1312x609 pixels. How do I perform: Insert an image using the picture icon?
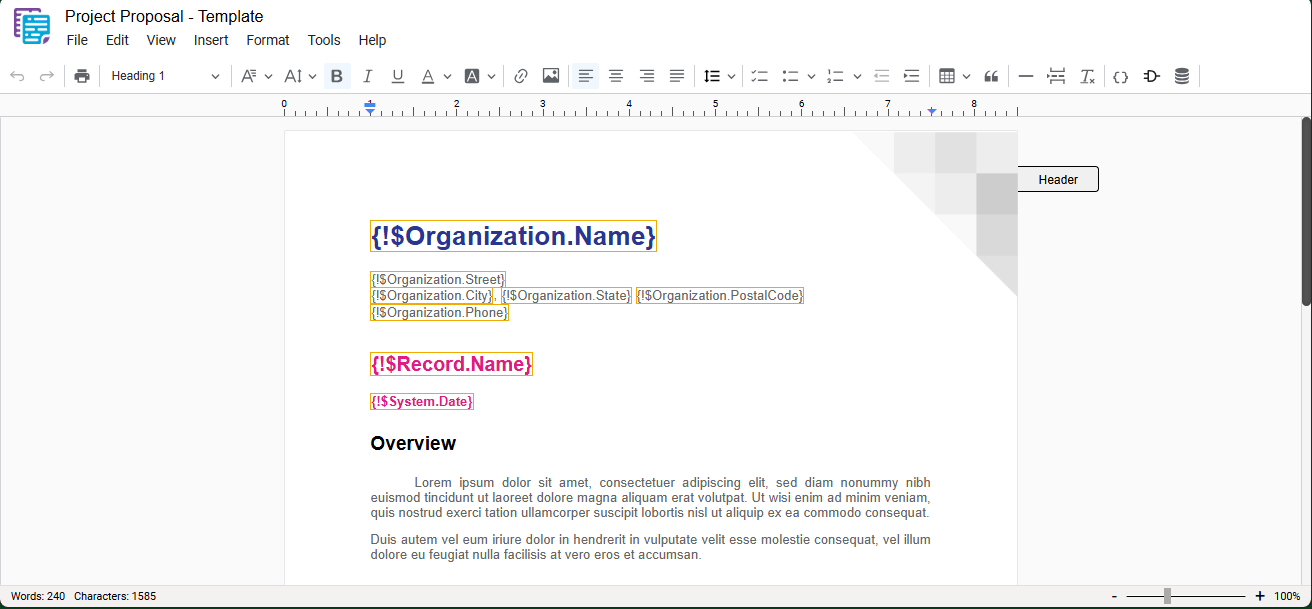pyautogui.click(x=551, y=76)
